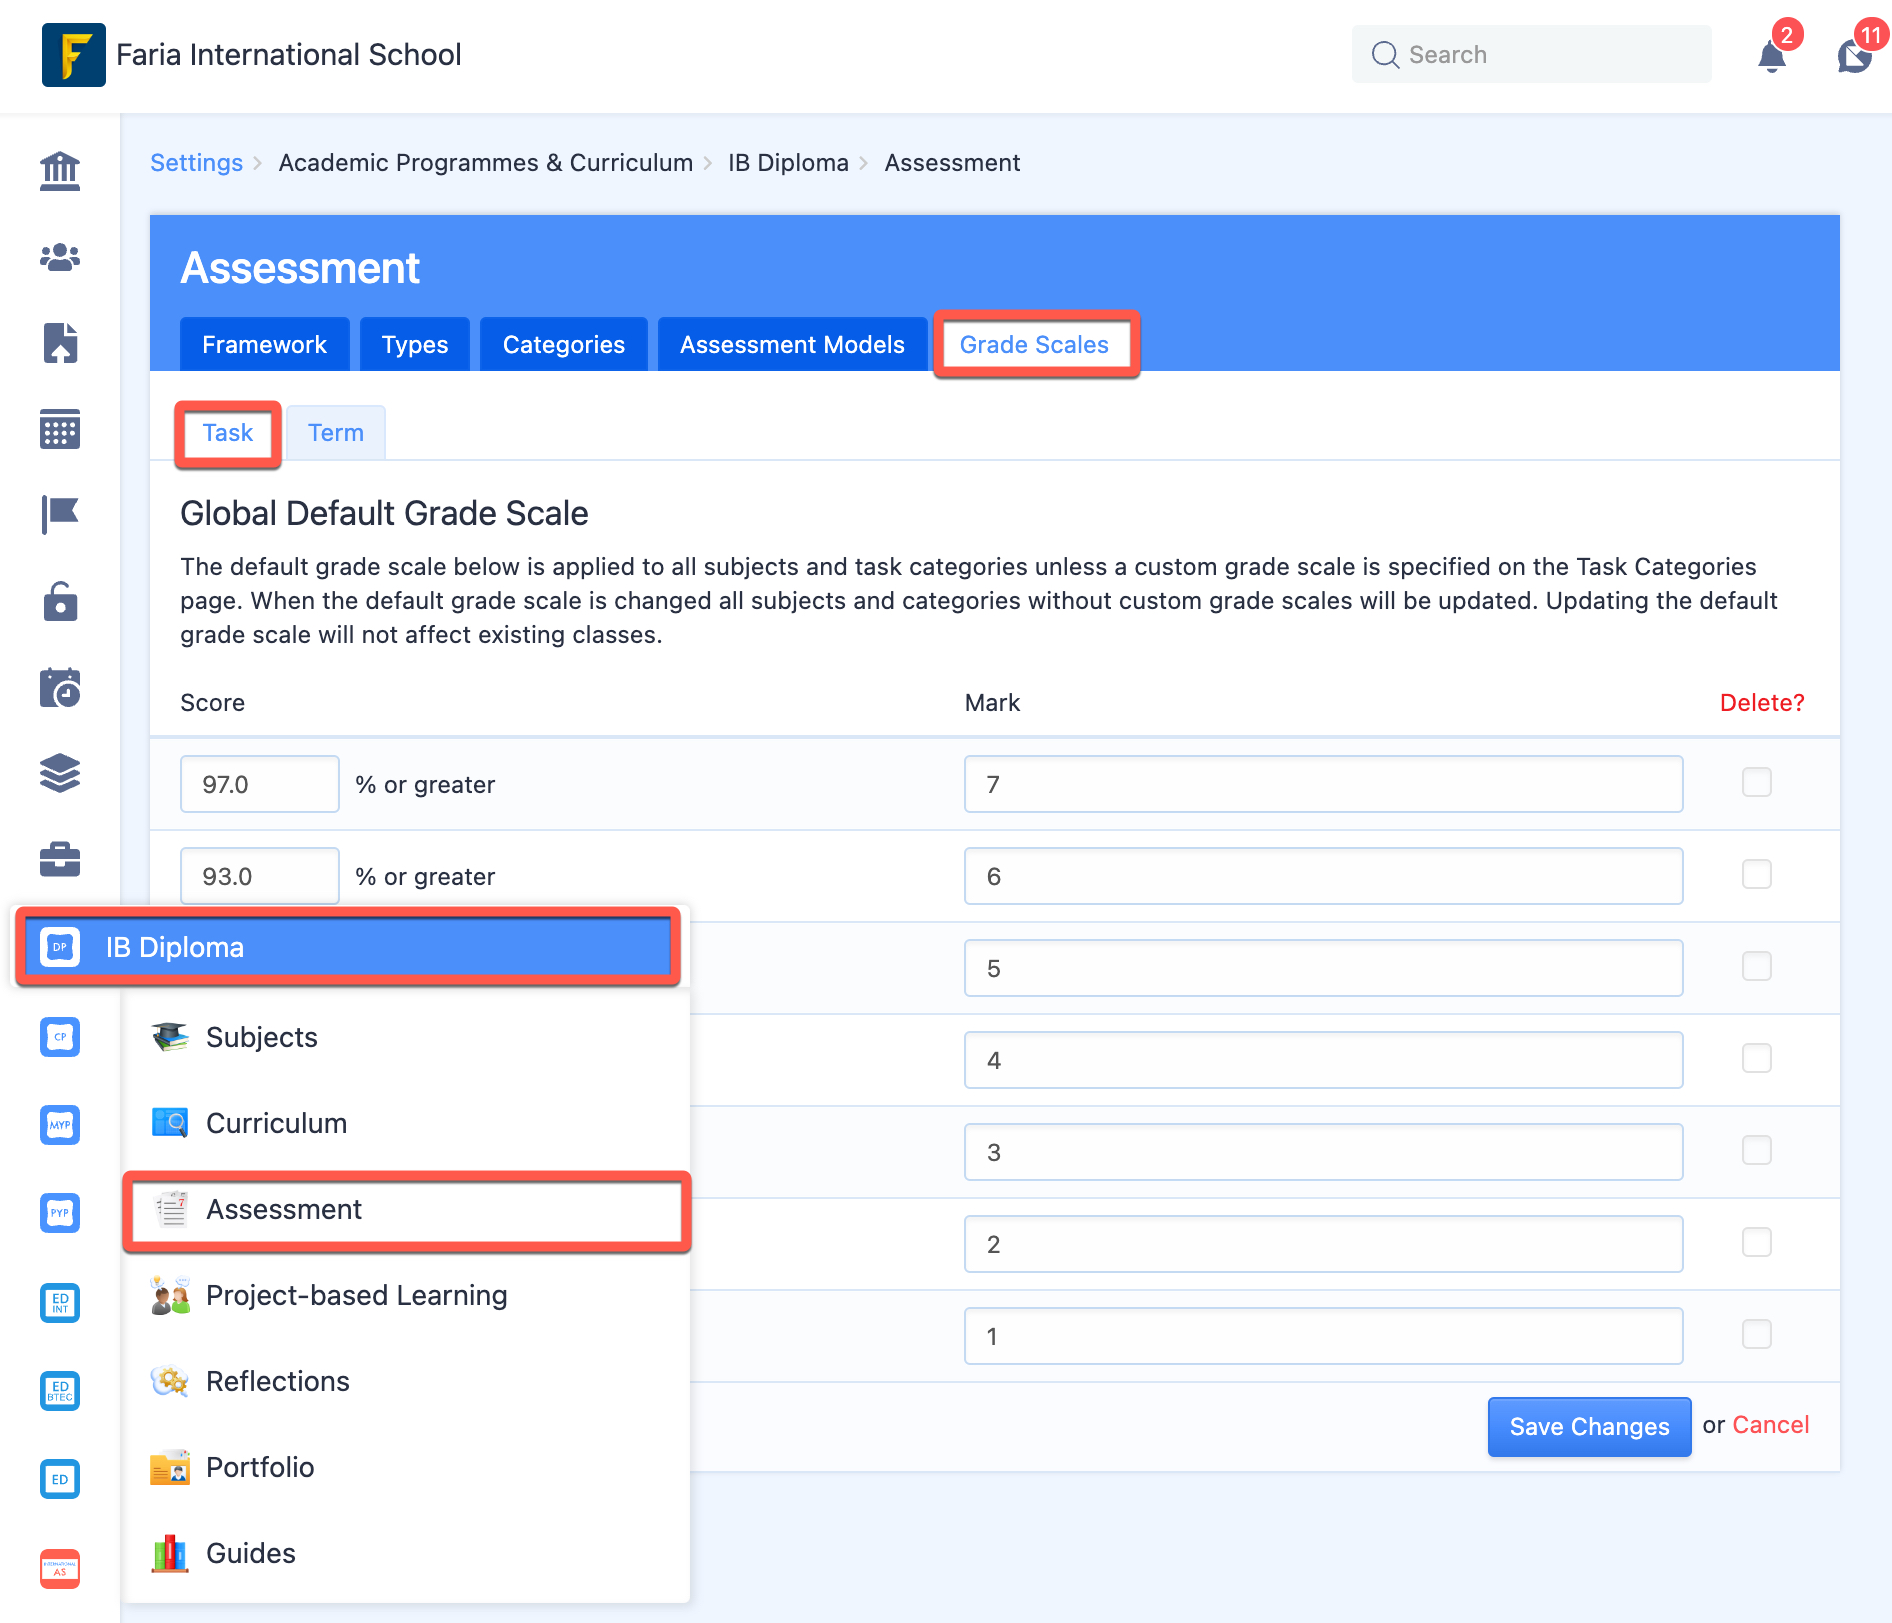Open the MYP programme icon
Image resolution: width=1892 pixels, height=1623 pixels.
point(59,1124)
